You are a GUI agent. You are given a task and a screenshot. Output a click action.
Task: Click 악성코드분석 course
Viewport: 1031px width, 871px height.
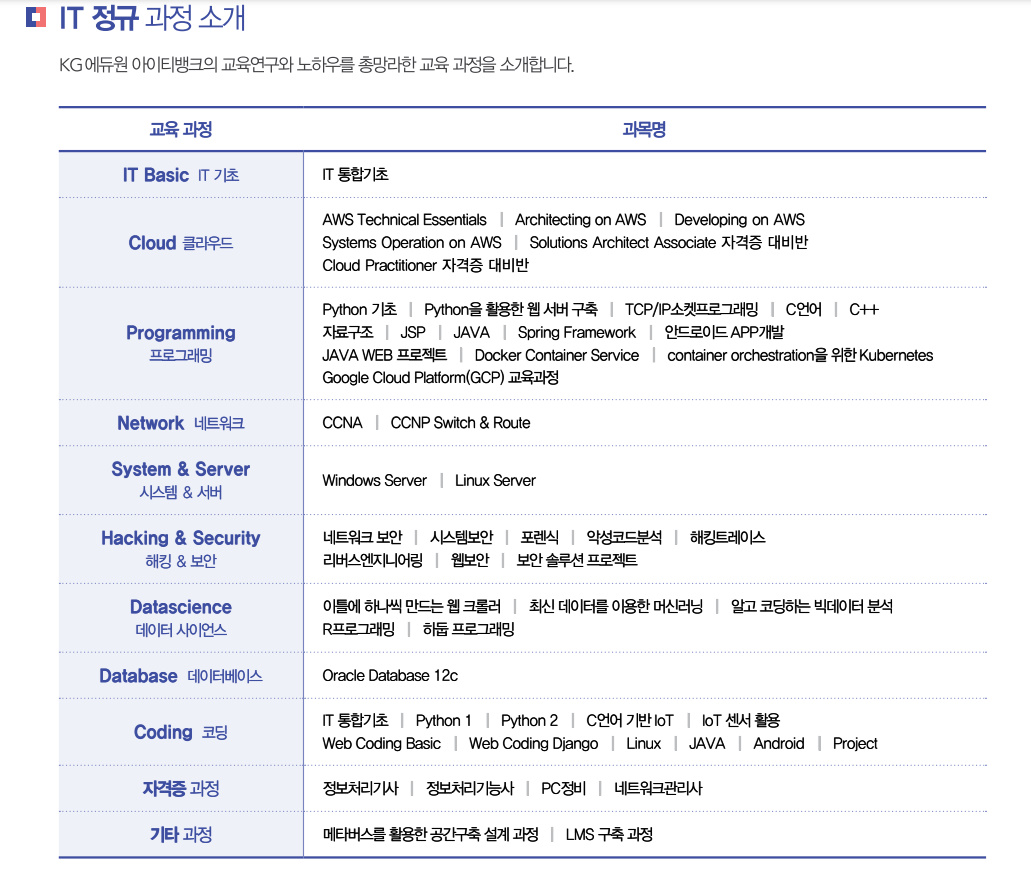(624, 538)
